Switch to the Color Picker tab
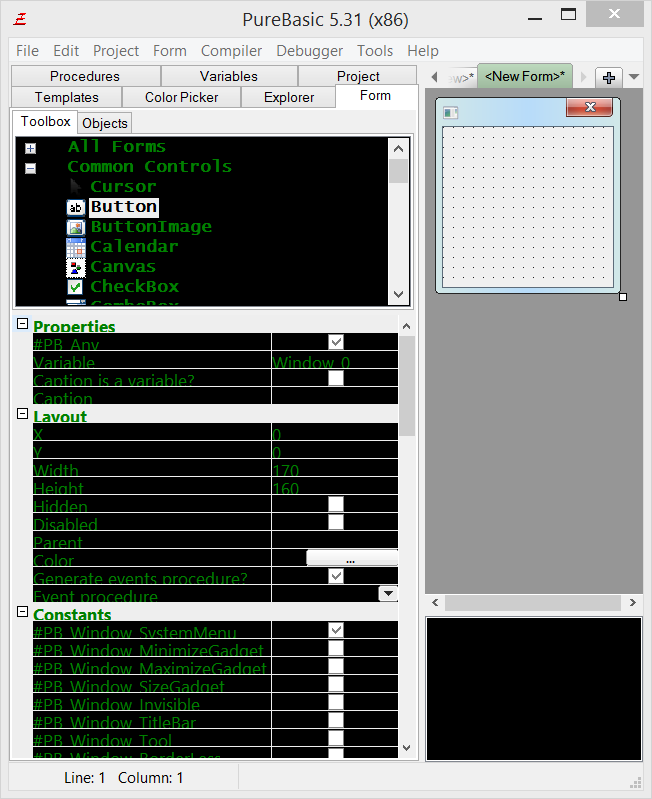This screenshot has height=799, width=652. [180, 97]
